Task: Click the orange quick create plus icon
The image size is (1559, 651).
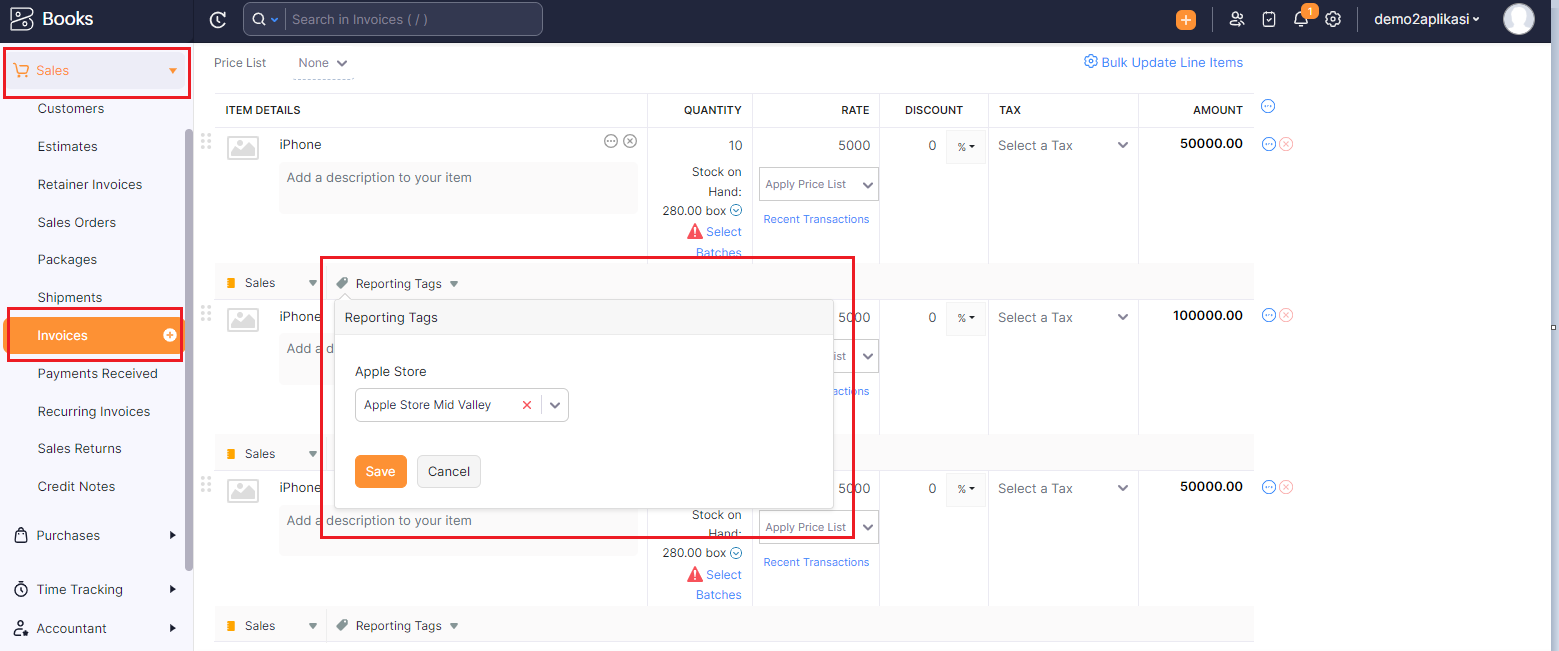Action: (x=1186, y=19)
